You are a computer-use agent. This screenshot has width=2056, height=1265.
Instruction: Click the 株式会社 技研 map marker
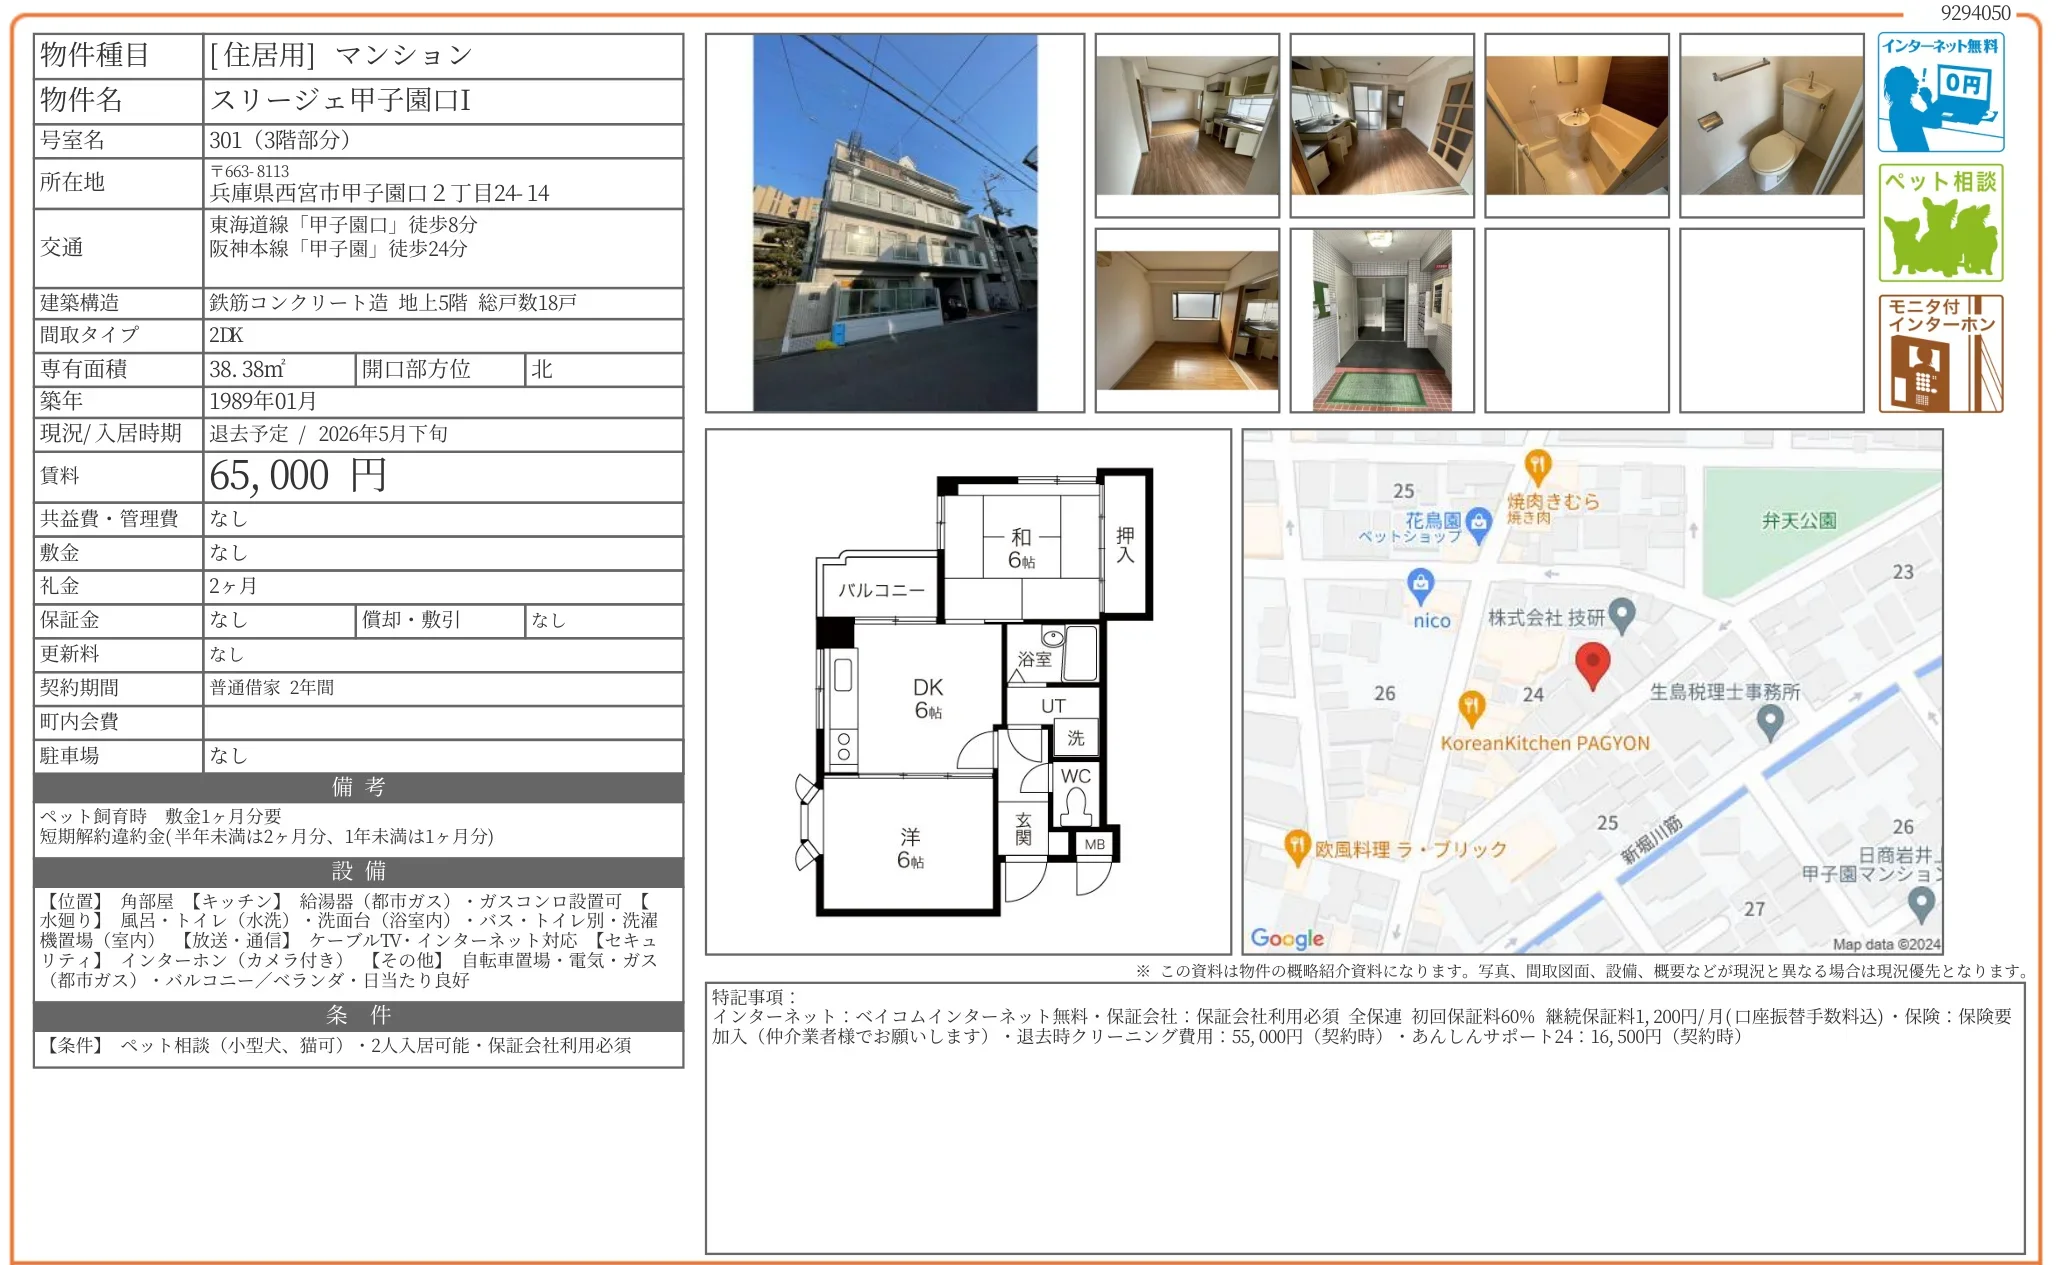pyautogui.click(x=1622, y=614)
